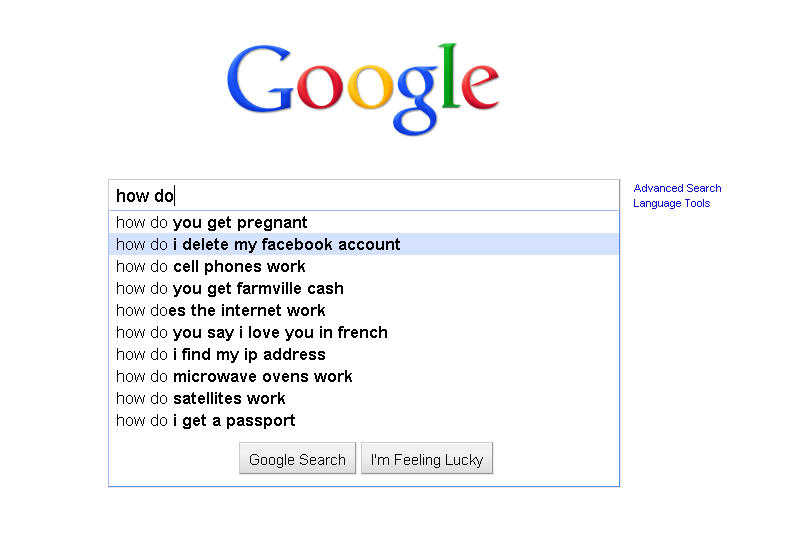Click the Google Search button
803x542 pixels.
pos(297,458)
